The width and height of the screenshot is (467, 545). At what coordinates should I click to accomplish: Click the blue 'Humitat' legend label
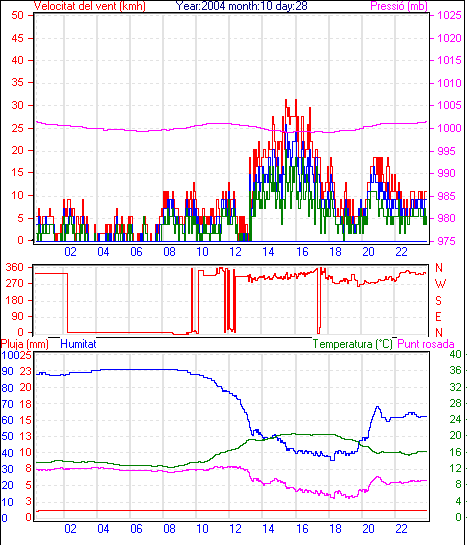click(78, 344)
